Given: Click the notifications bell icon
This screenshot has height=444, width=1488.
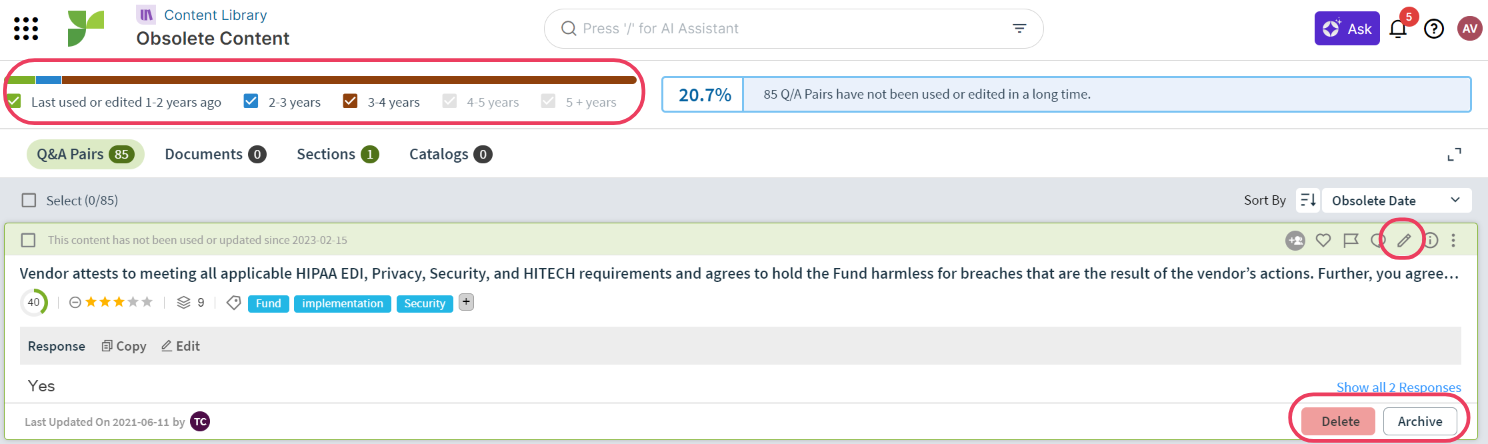Looking at the screenshot, I should [1398, 29].
